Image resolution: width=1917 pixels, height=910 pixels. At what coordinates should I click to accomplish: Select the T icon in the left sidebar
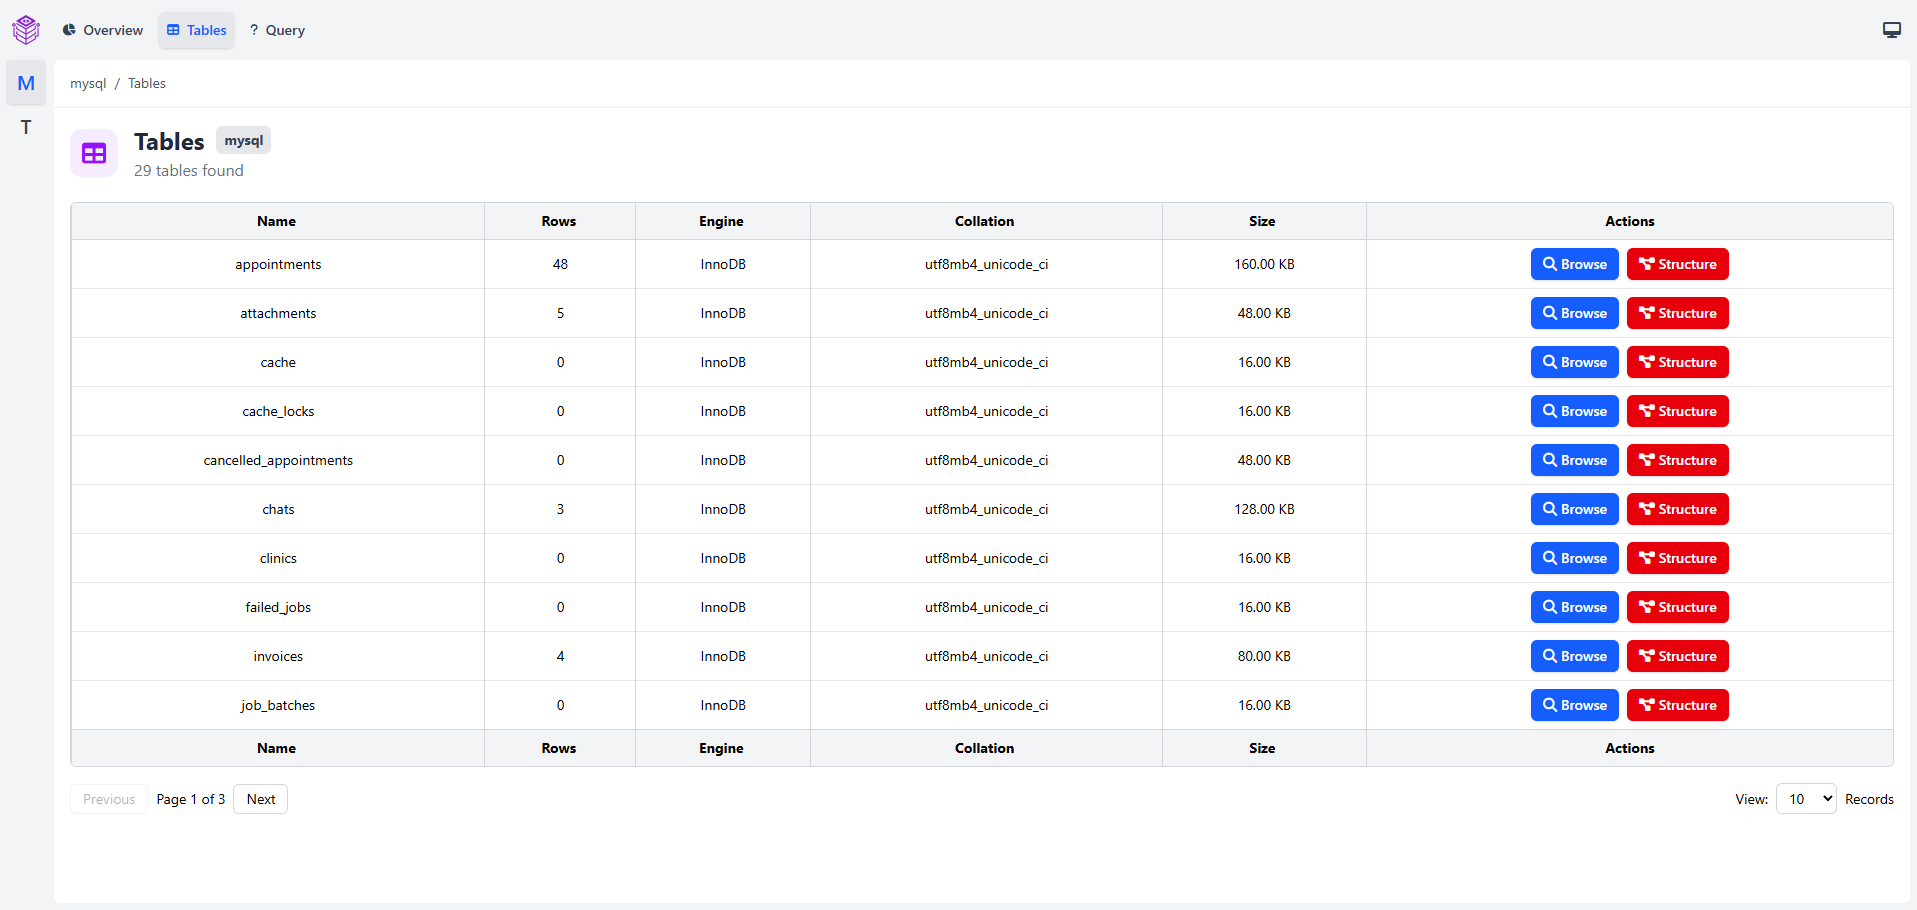(x=26, y=127)
